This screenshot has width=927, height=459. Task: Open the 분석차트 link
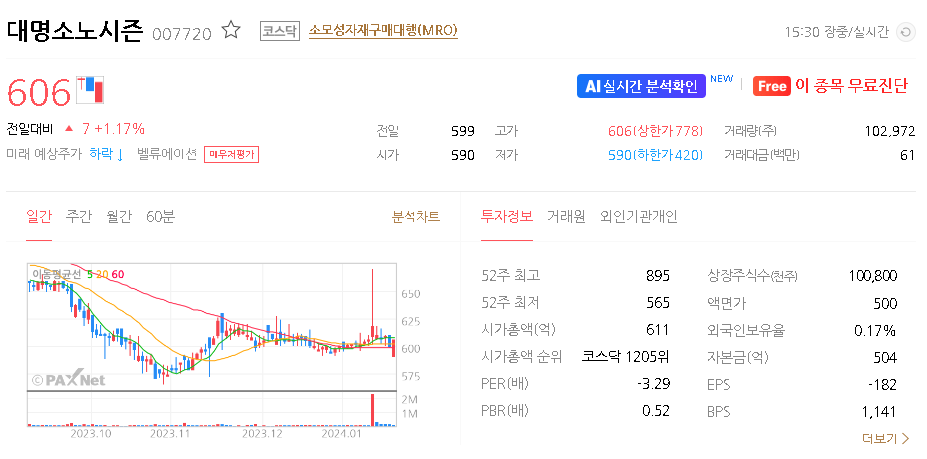tap(416, 216)
